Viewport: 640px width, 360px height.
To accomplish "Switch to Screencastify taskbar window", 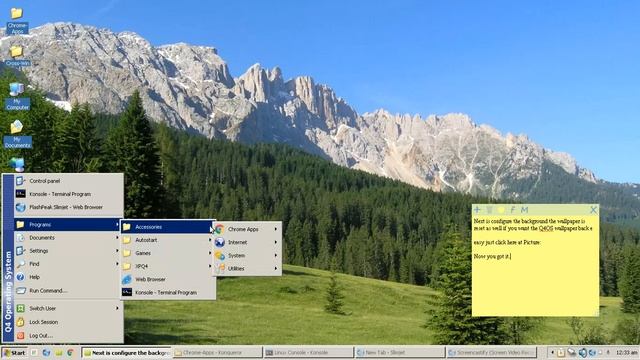I will (491, 353).
